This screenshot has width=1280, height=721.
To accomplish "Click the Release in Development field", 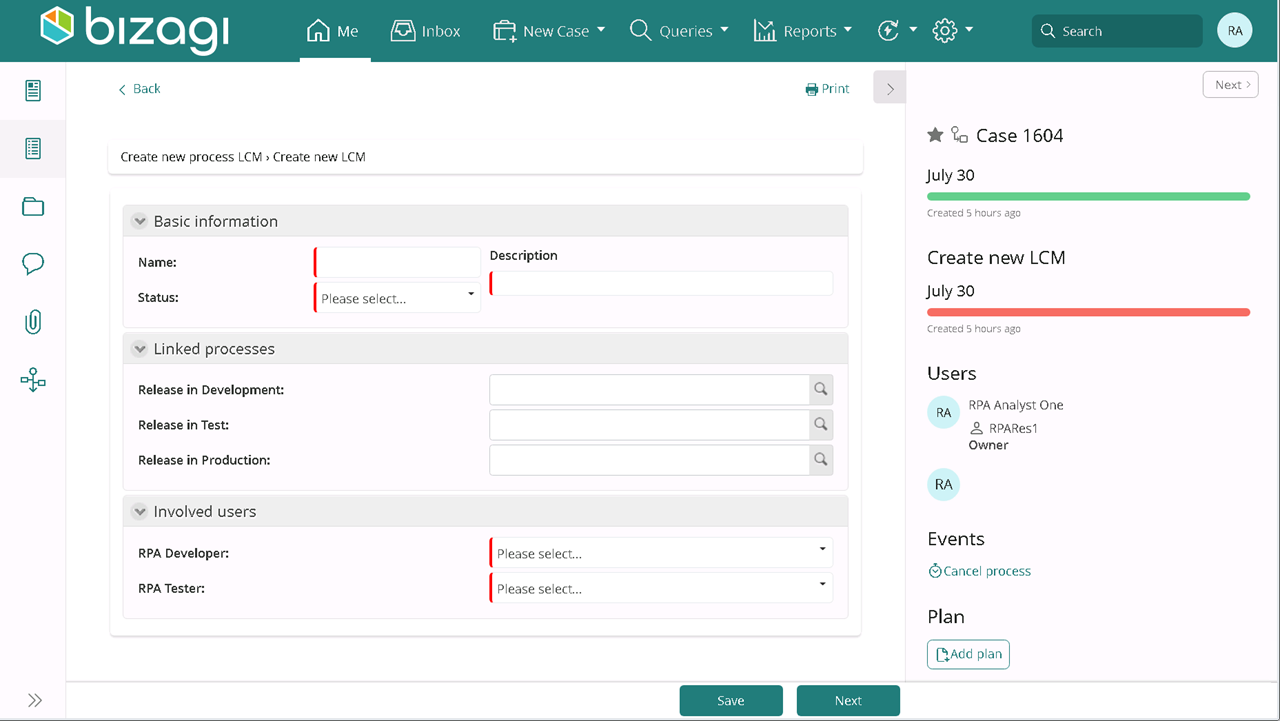I will point(649,389).
